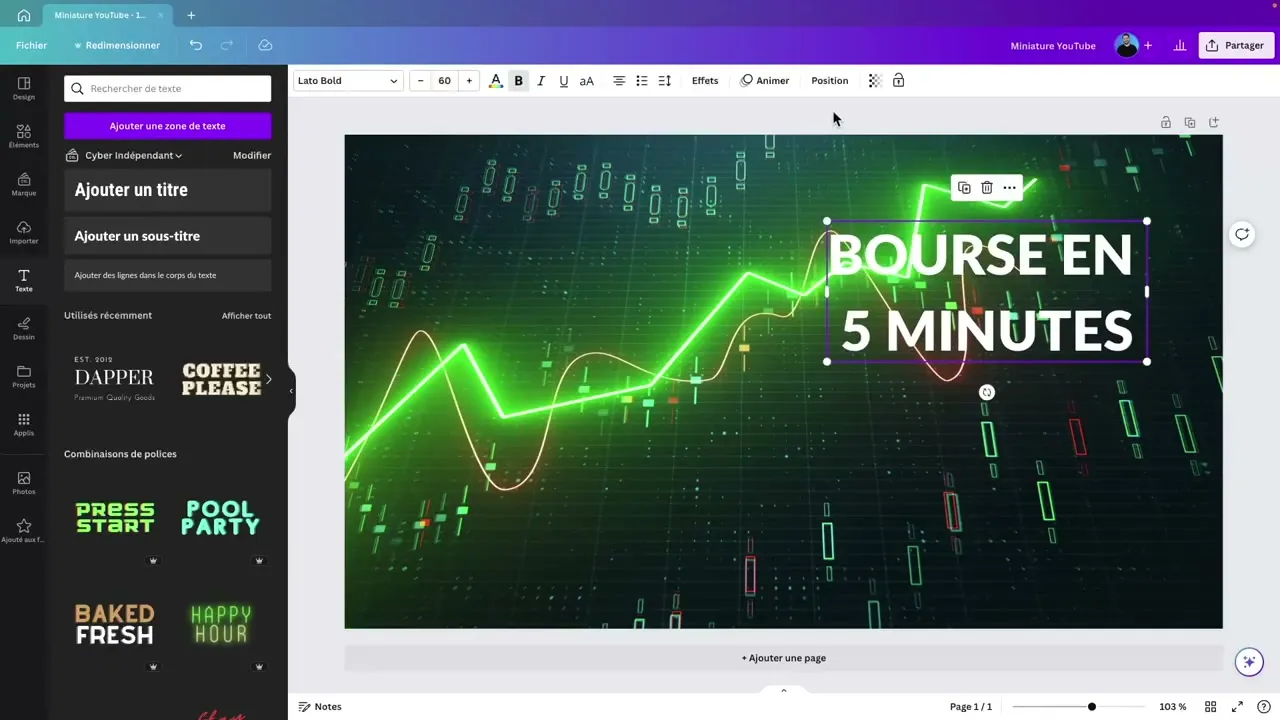The height and width of the screenshot is (720, 1280).
Task: Adjust the zoom level slider
Action: click(x=1091, y=706)
